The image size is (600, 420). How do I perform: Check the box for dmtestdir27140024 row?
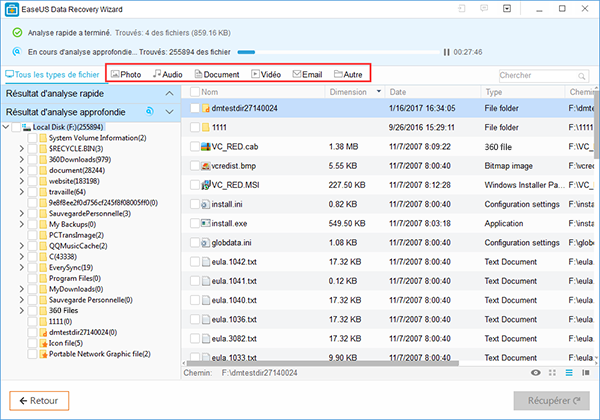tap(195, 108)
